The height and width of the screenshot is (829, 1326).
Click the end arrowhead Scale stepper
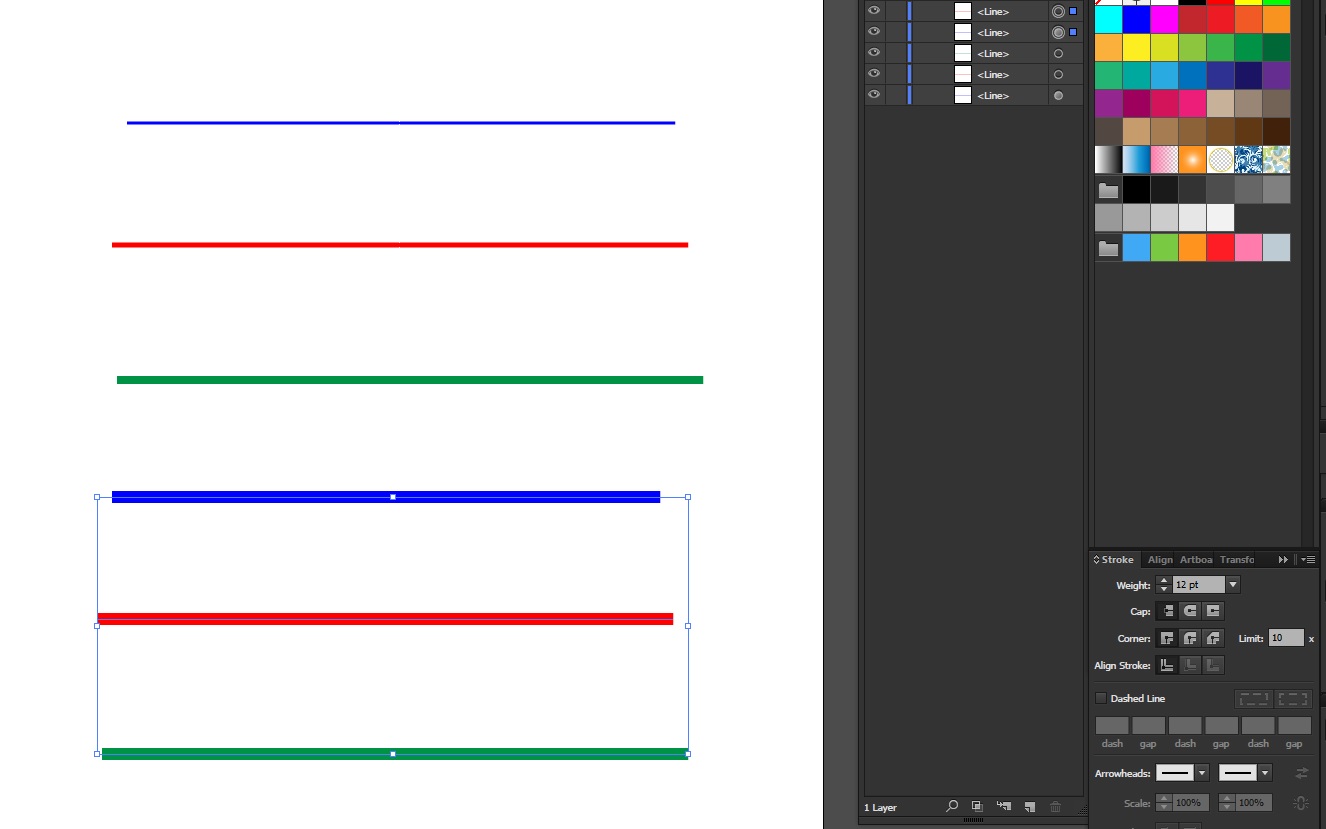pyautogui.click(x=1226, y=802)
